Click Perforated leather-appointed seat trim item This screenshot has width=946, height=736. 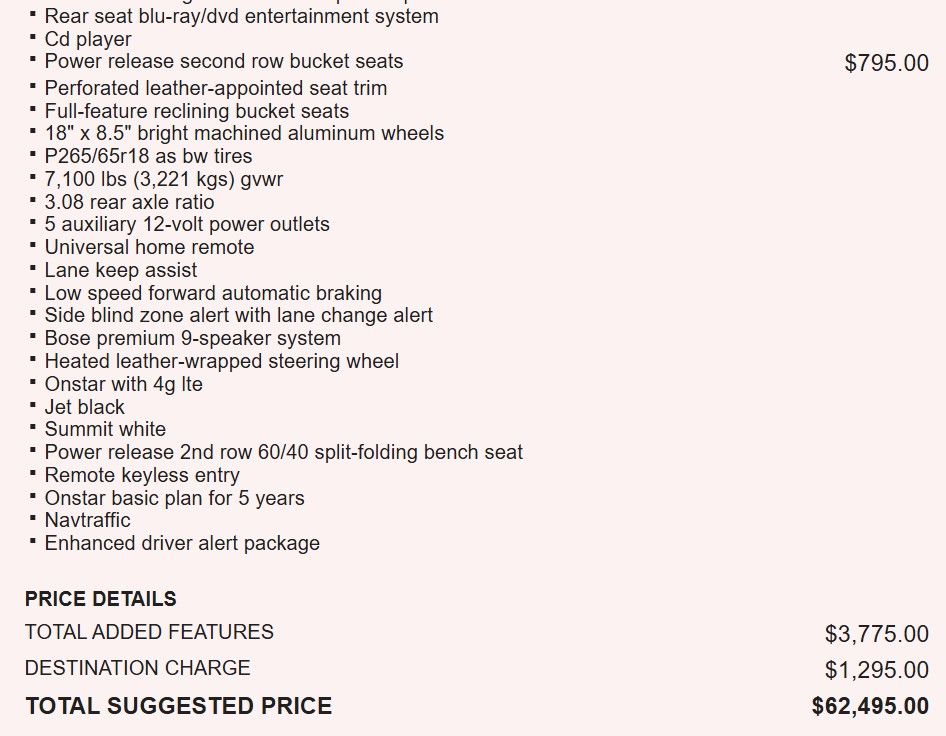tap(215, 88)
